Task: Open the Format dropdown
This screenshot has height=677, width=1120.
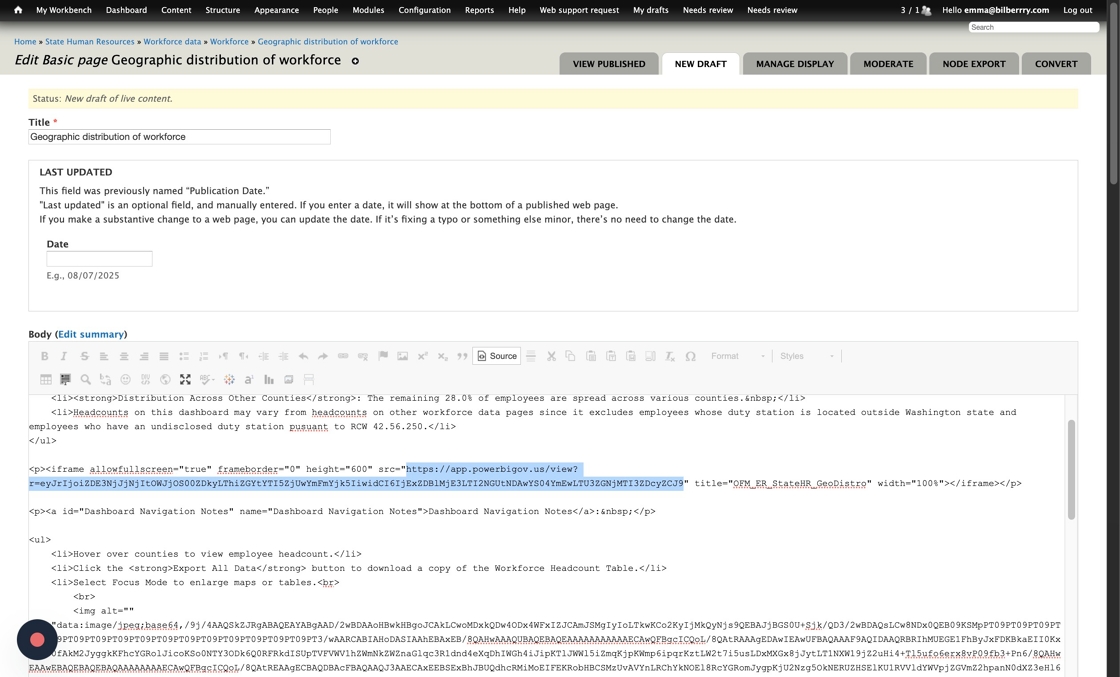Action: pyautogui.click(x=737, y=356)
